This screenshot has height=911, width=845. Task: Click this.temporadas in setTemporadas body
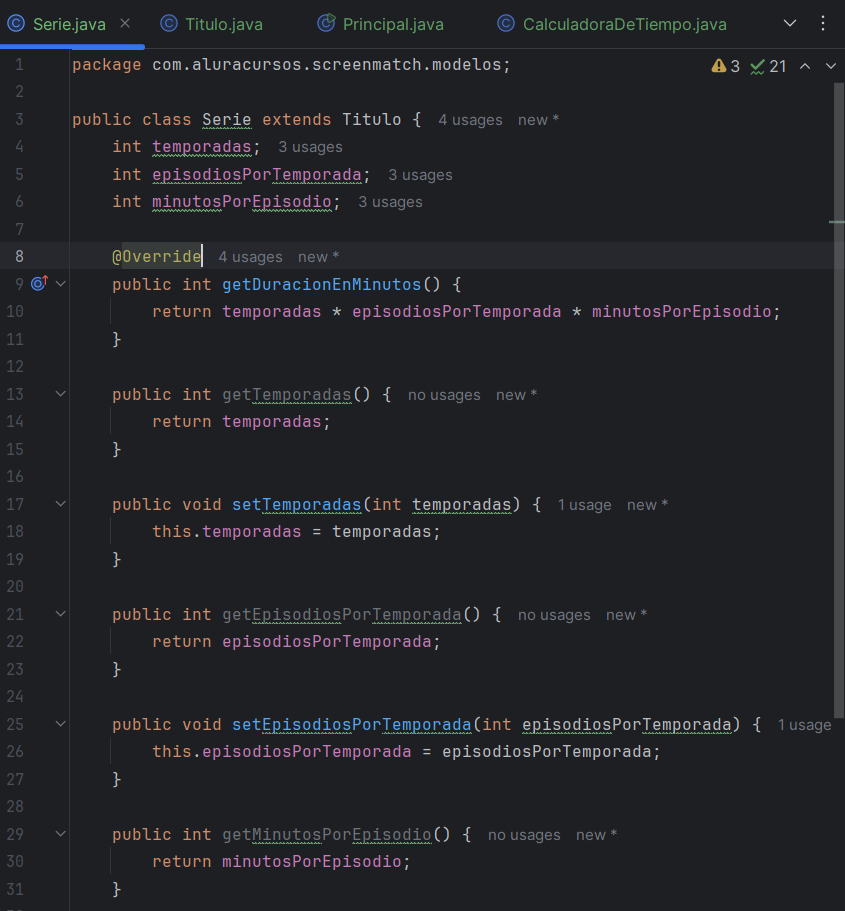[227, 532]
